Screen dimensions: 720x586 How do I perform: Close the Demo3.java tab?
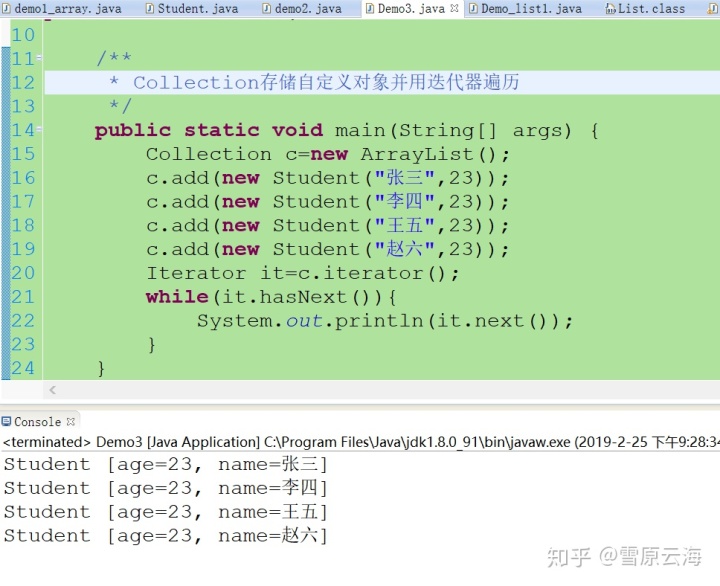click(454, 8)
